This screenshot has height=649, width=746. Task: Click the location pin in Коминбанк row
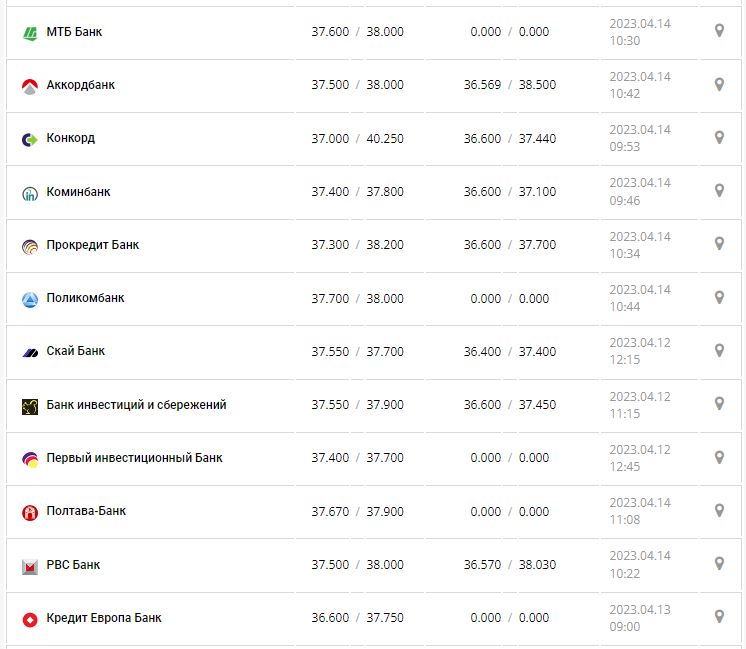(x=719, y=191)
